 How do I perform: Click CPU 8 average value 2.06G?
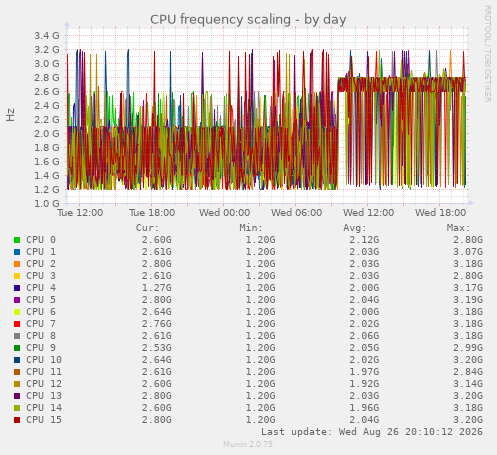coord(364,336)
